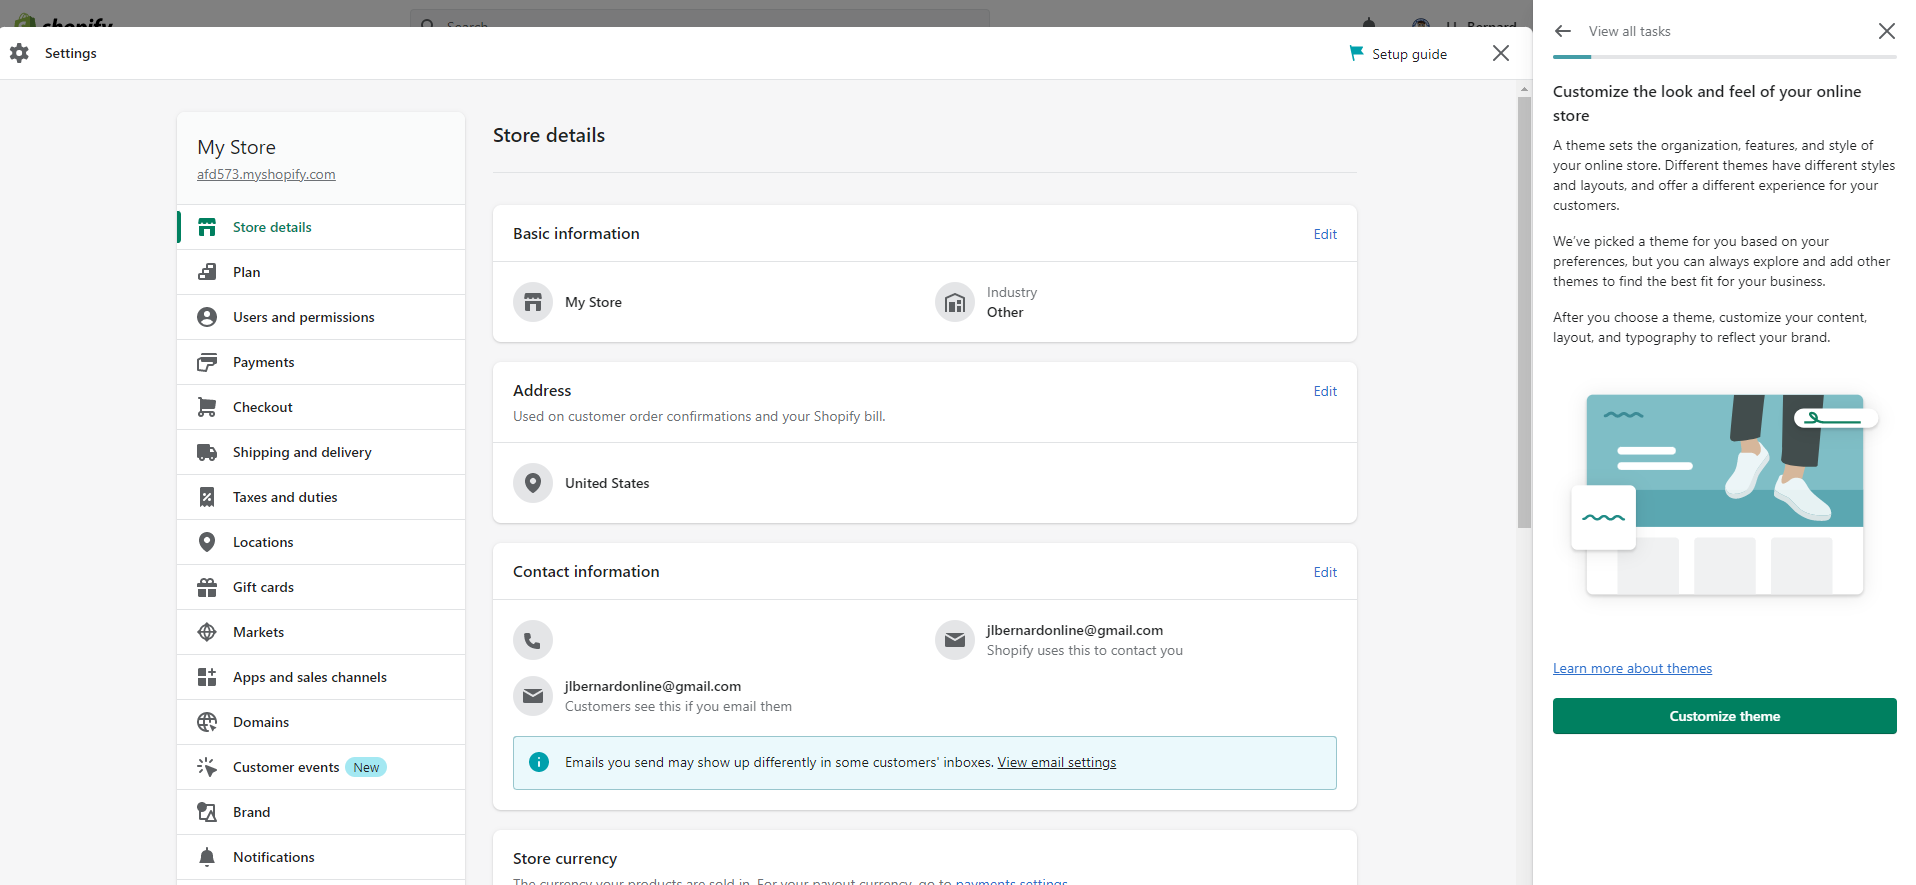Close the Settings page with X
Image resolution: width=1916 pixels, height=885 pixels.
[1501, 53]
